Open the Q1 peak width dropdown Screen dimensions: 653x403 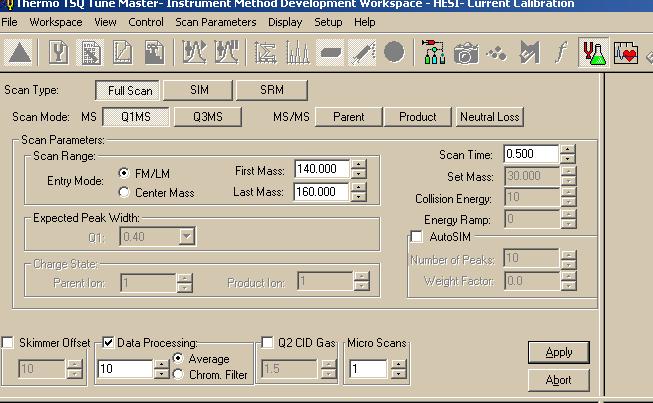coord(187,236)
